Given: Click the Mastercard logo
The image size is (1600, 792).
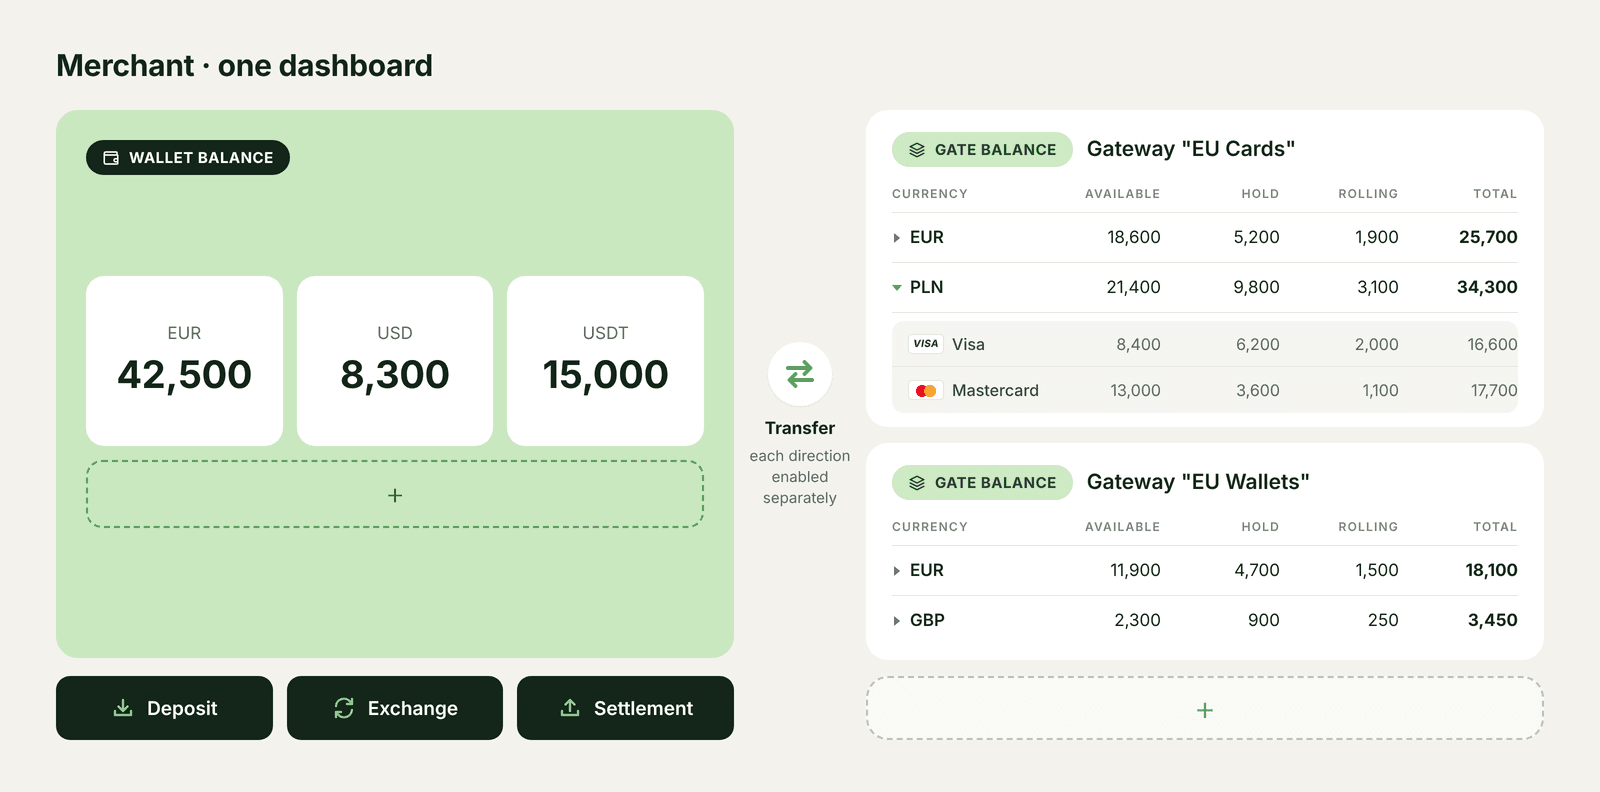Looking at the screenshot, I should [926, 391].
